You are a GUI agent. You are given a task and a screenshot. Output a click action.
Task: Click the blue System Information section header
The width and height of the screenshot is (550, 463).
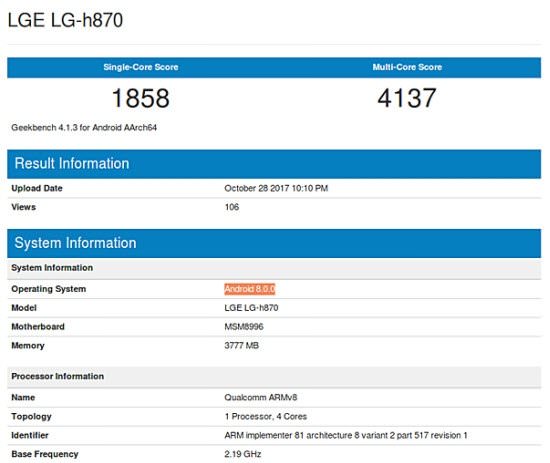(x=274, y=243)
